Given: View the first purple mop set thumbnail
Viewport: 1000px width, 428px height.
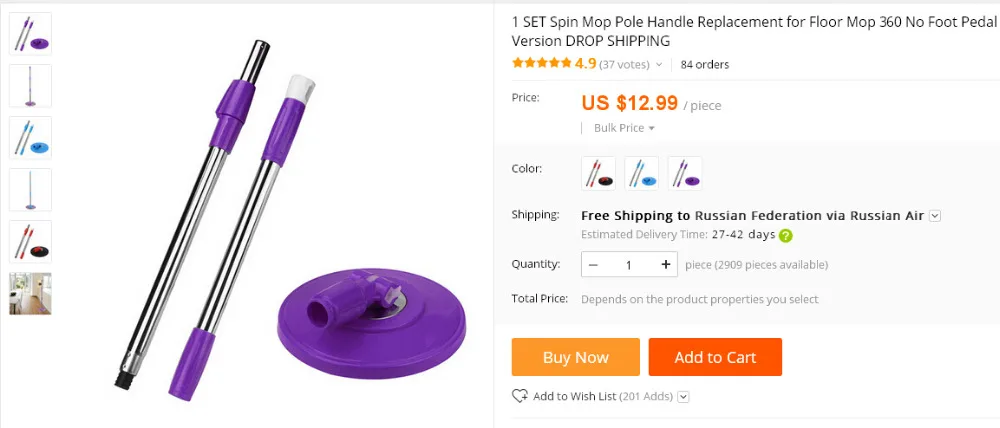Looking at the screenshot, I should click(30, 34).
